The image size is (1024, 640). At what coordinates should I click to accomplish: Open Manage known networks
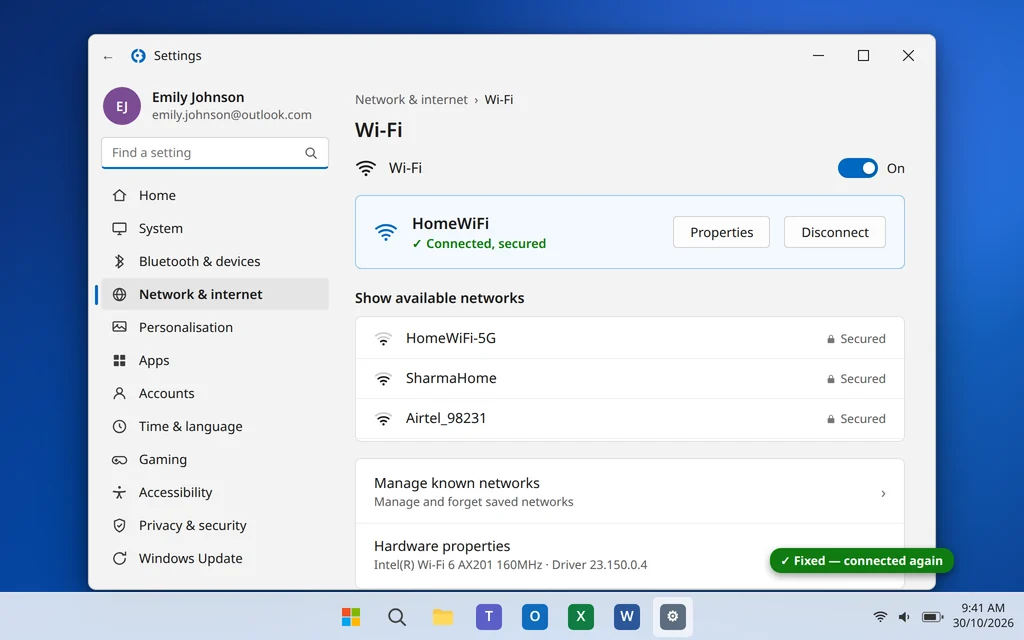tap(630, 492)
